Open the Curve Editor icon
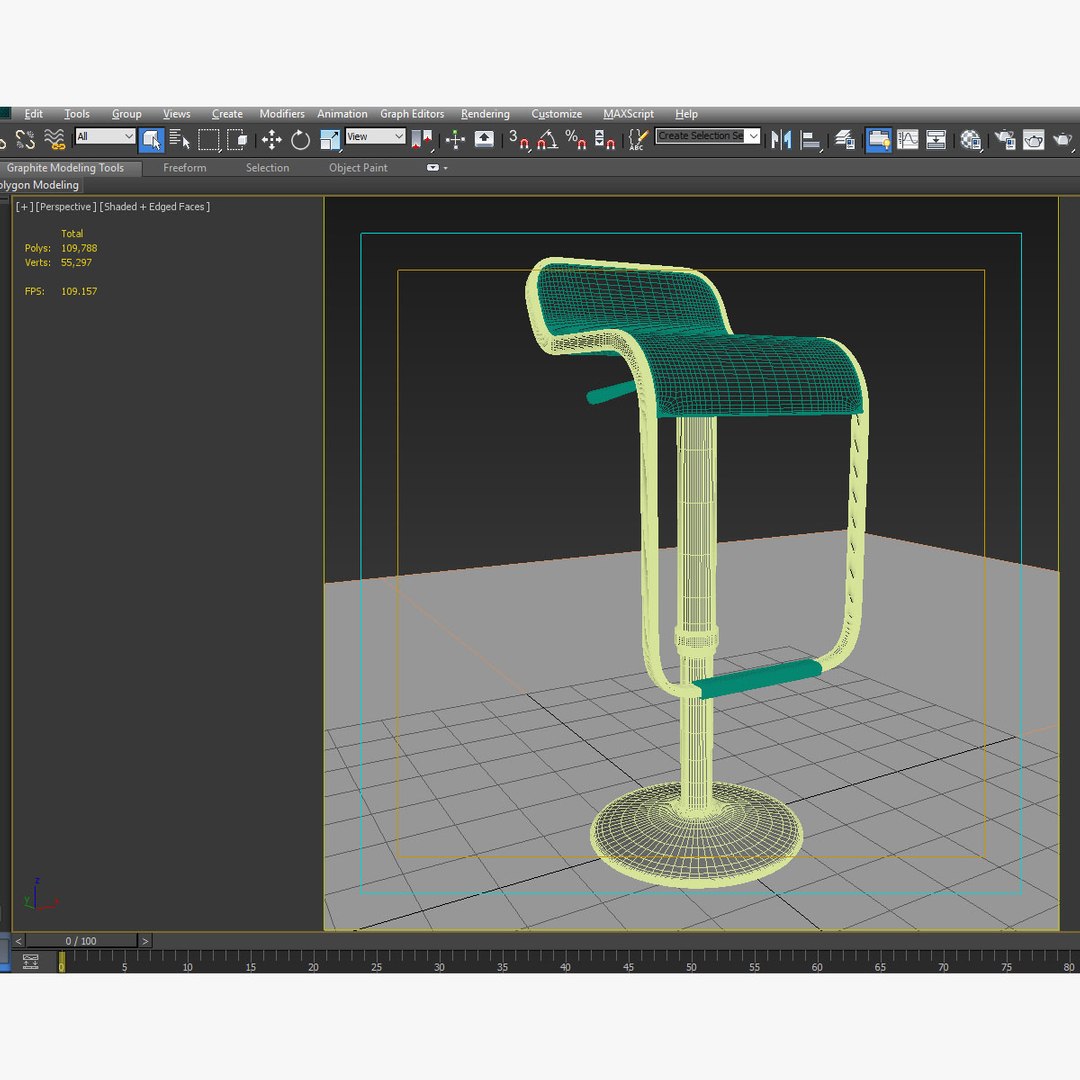 click(x=908, y=140)
